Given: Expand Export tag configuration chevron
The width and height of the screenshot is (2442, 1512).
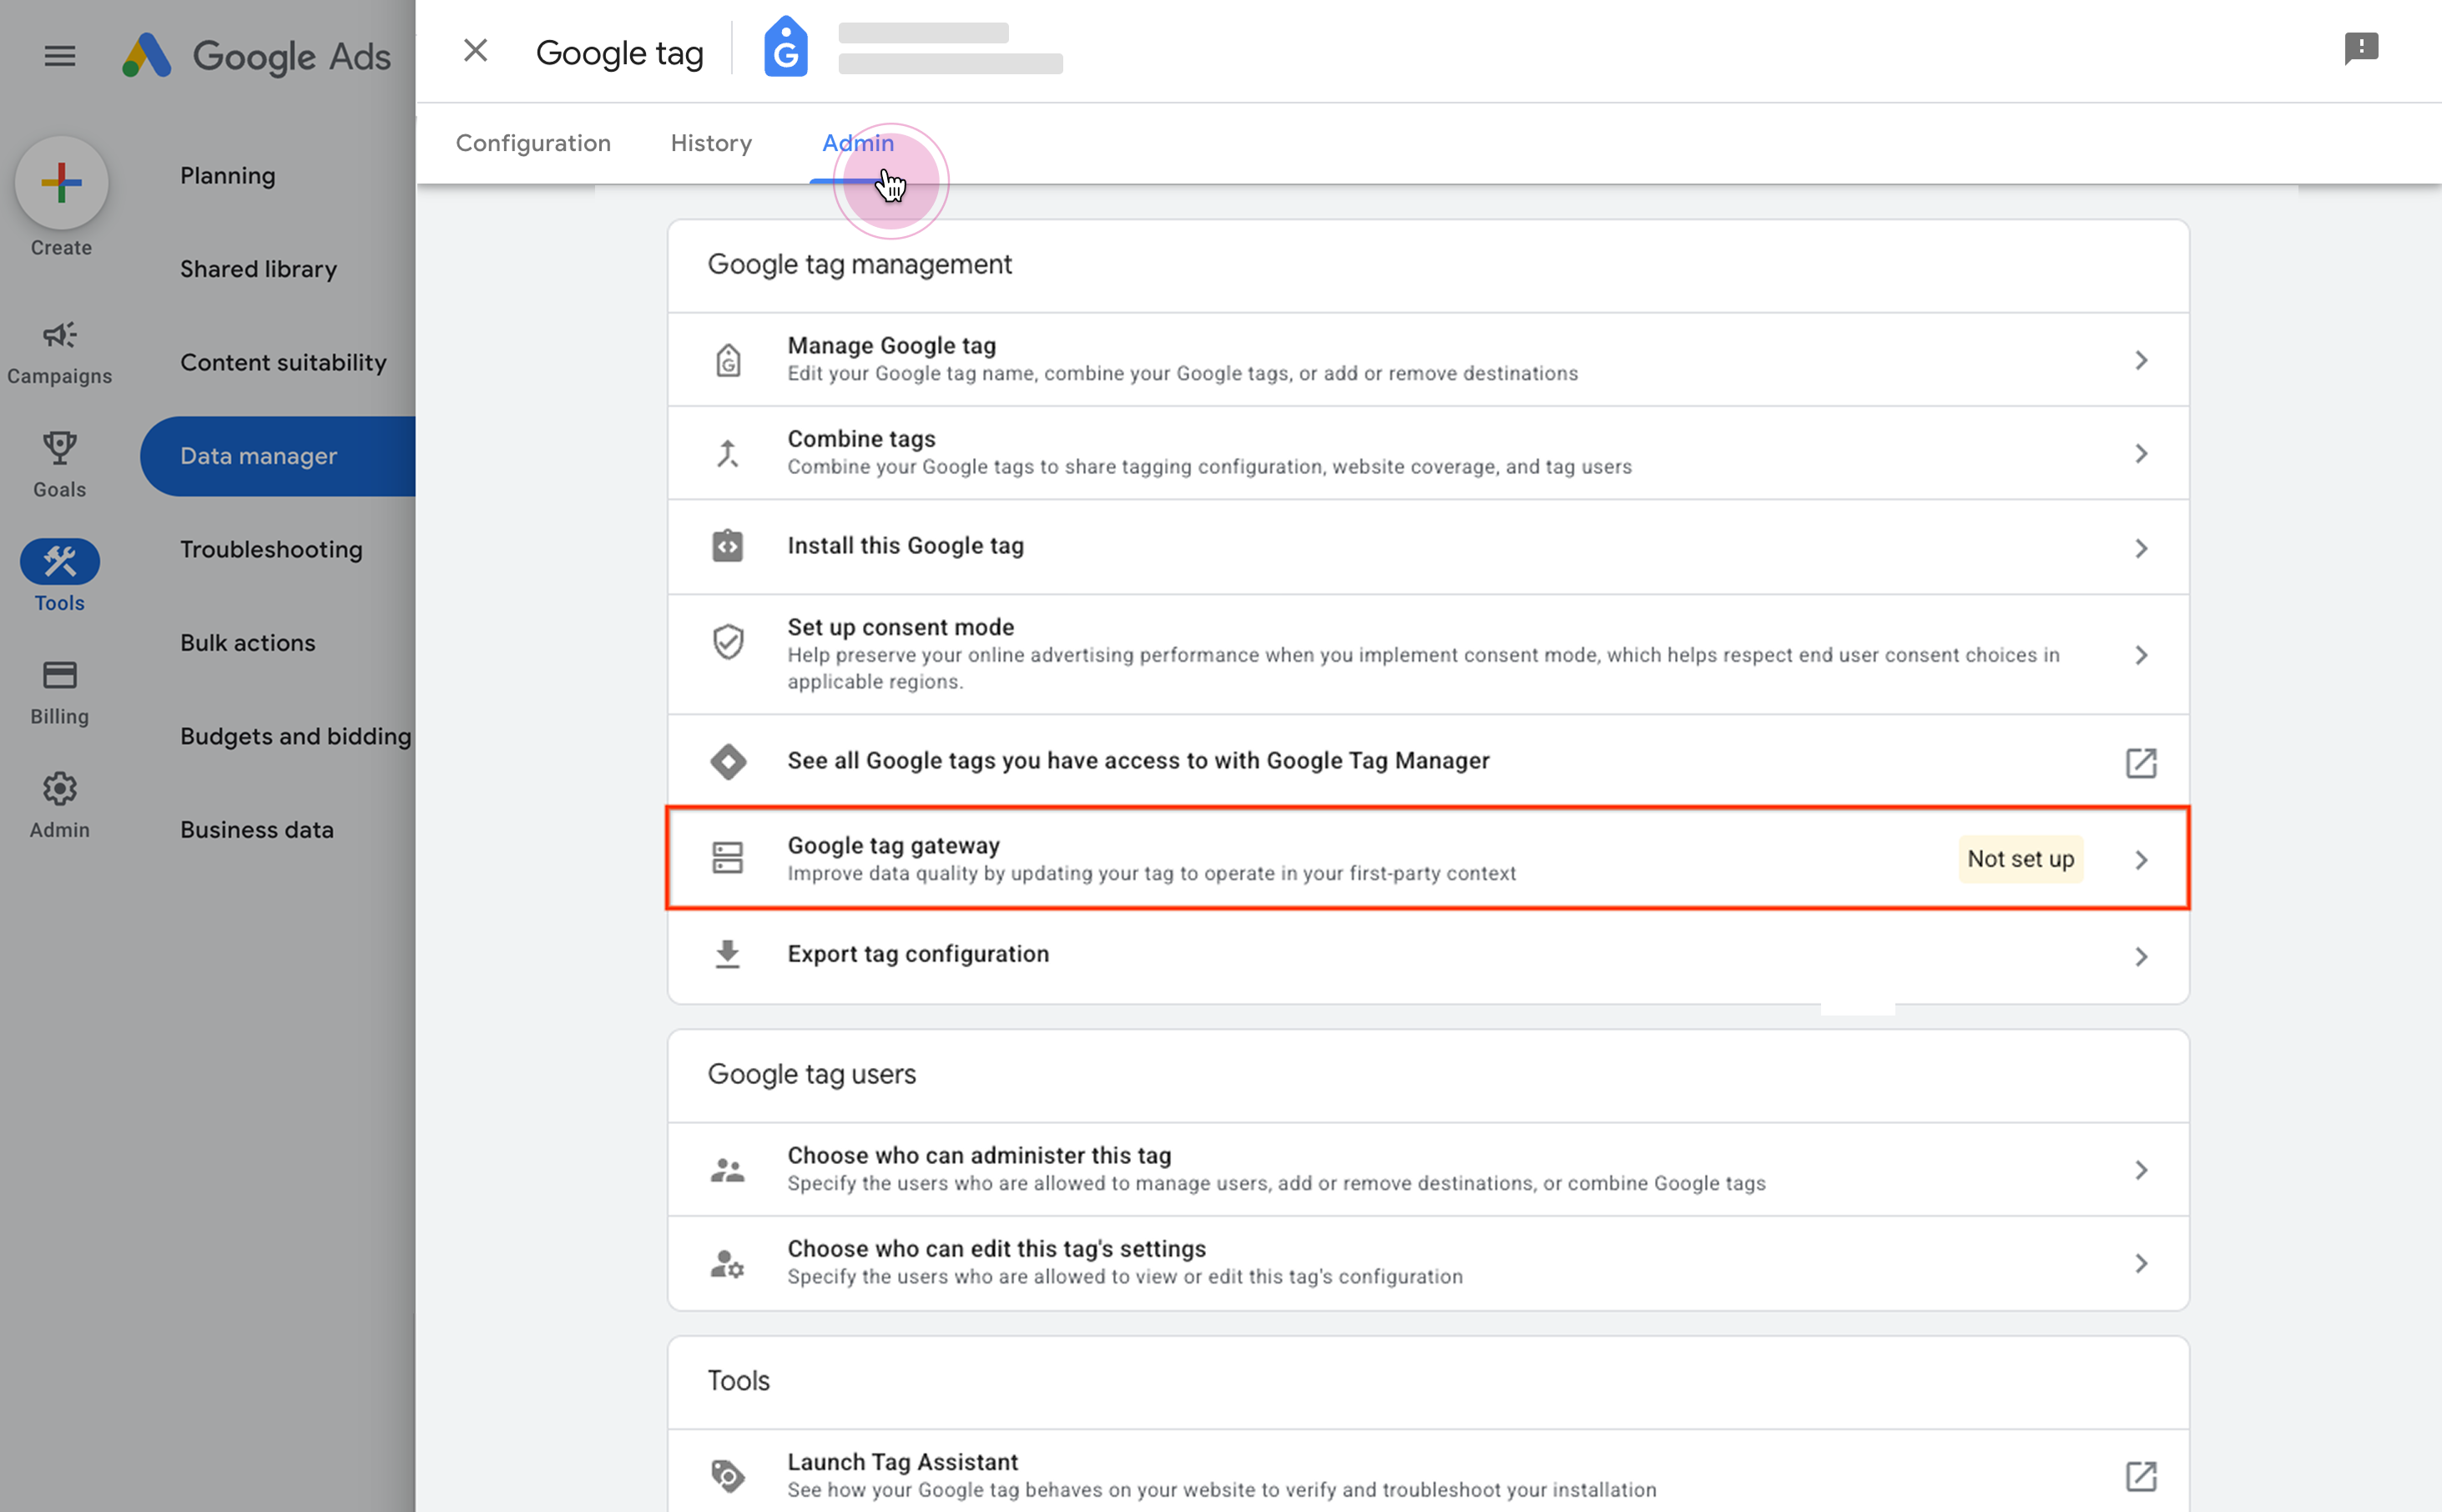Looking at the screenshot, I should click(2141, 957).
